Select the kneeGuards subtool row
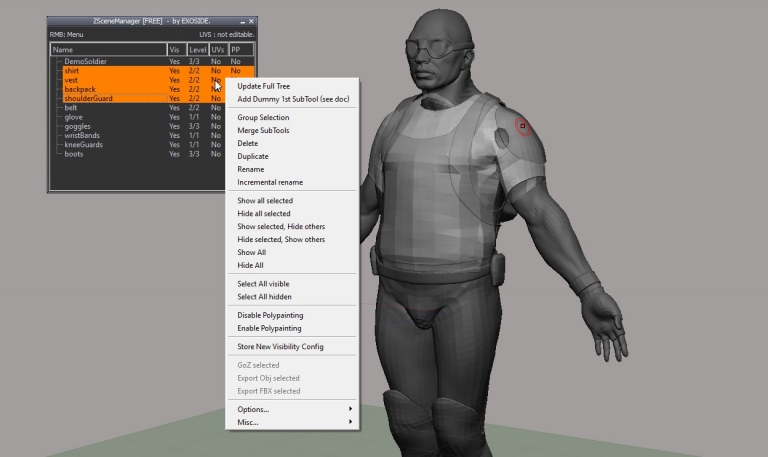 83,145
